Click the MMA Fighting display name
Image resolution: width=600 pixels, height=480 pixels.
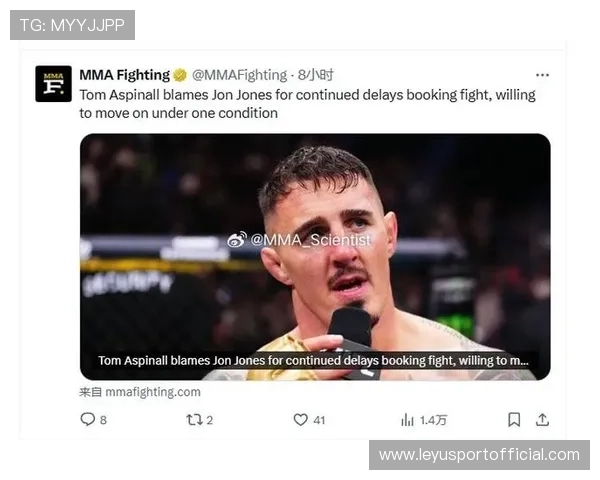point(124,75)
